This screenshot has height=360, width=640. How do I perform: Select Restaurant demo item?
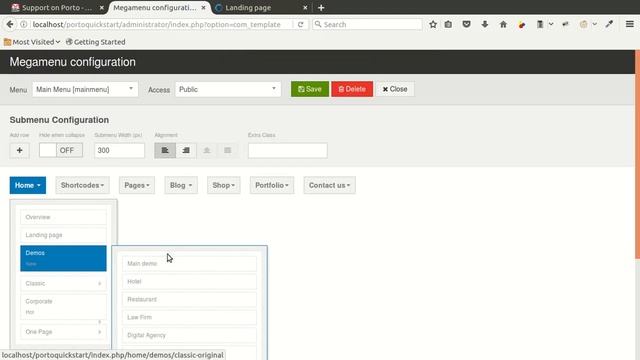[x=189, y=300]
